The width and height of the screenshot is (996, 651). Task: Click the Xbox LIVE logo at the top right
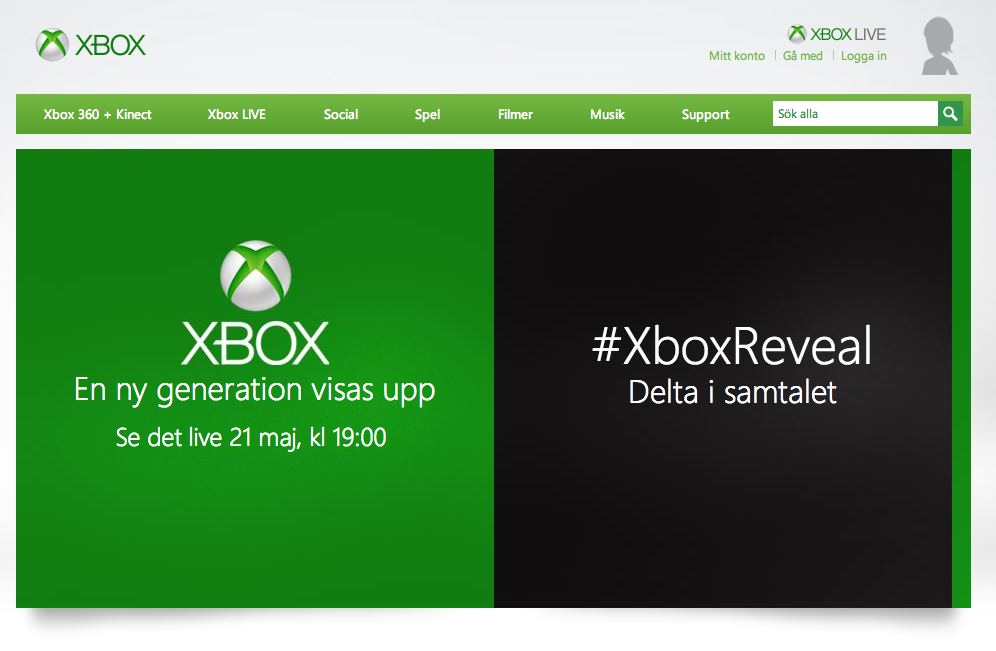[837, 34]
